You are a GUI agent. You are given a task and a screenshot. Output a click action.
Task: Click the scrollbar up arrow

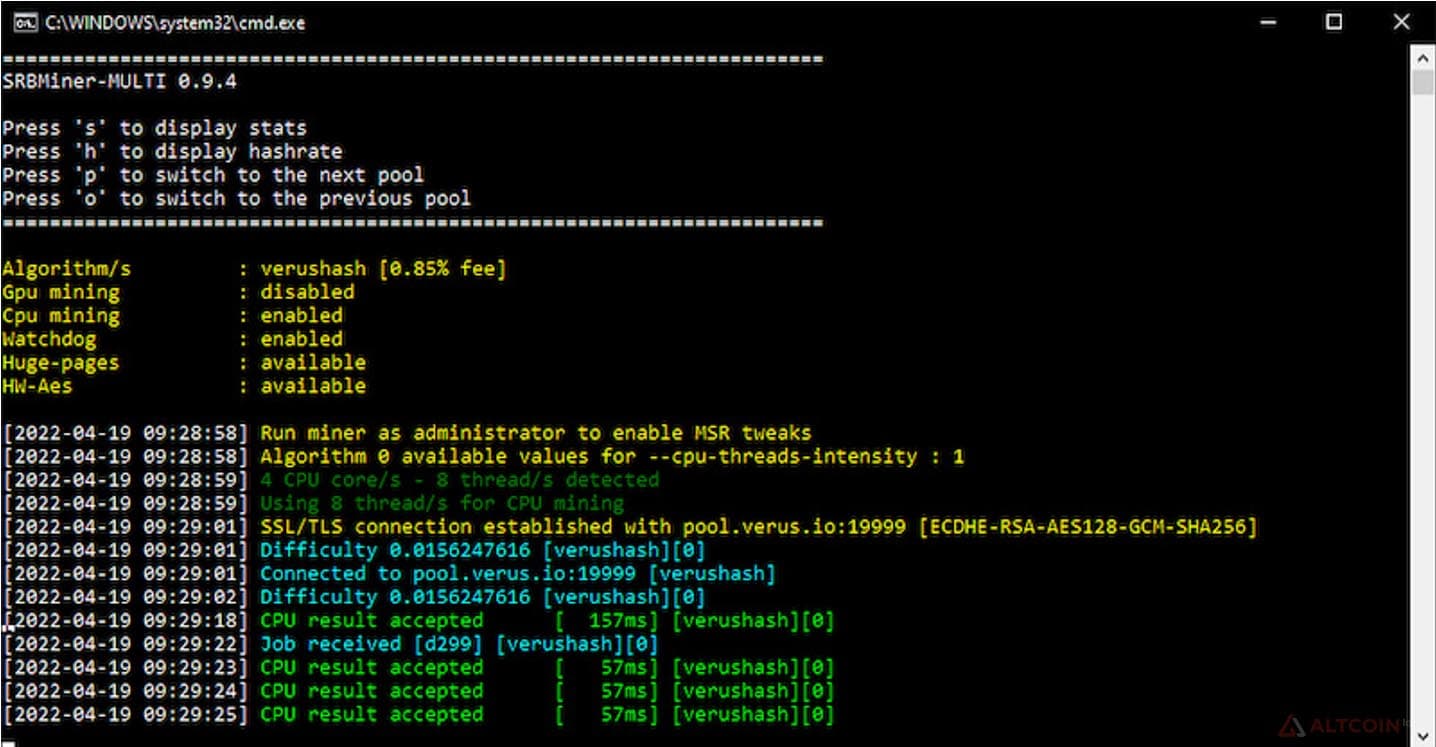tap(1423, 56)
